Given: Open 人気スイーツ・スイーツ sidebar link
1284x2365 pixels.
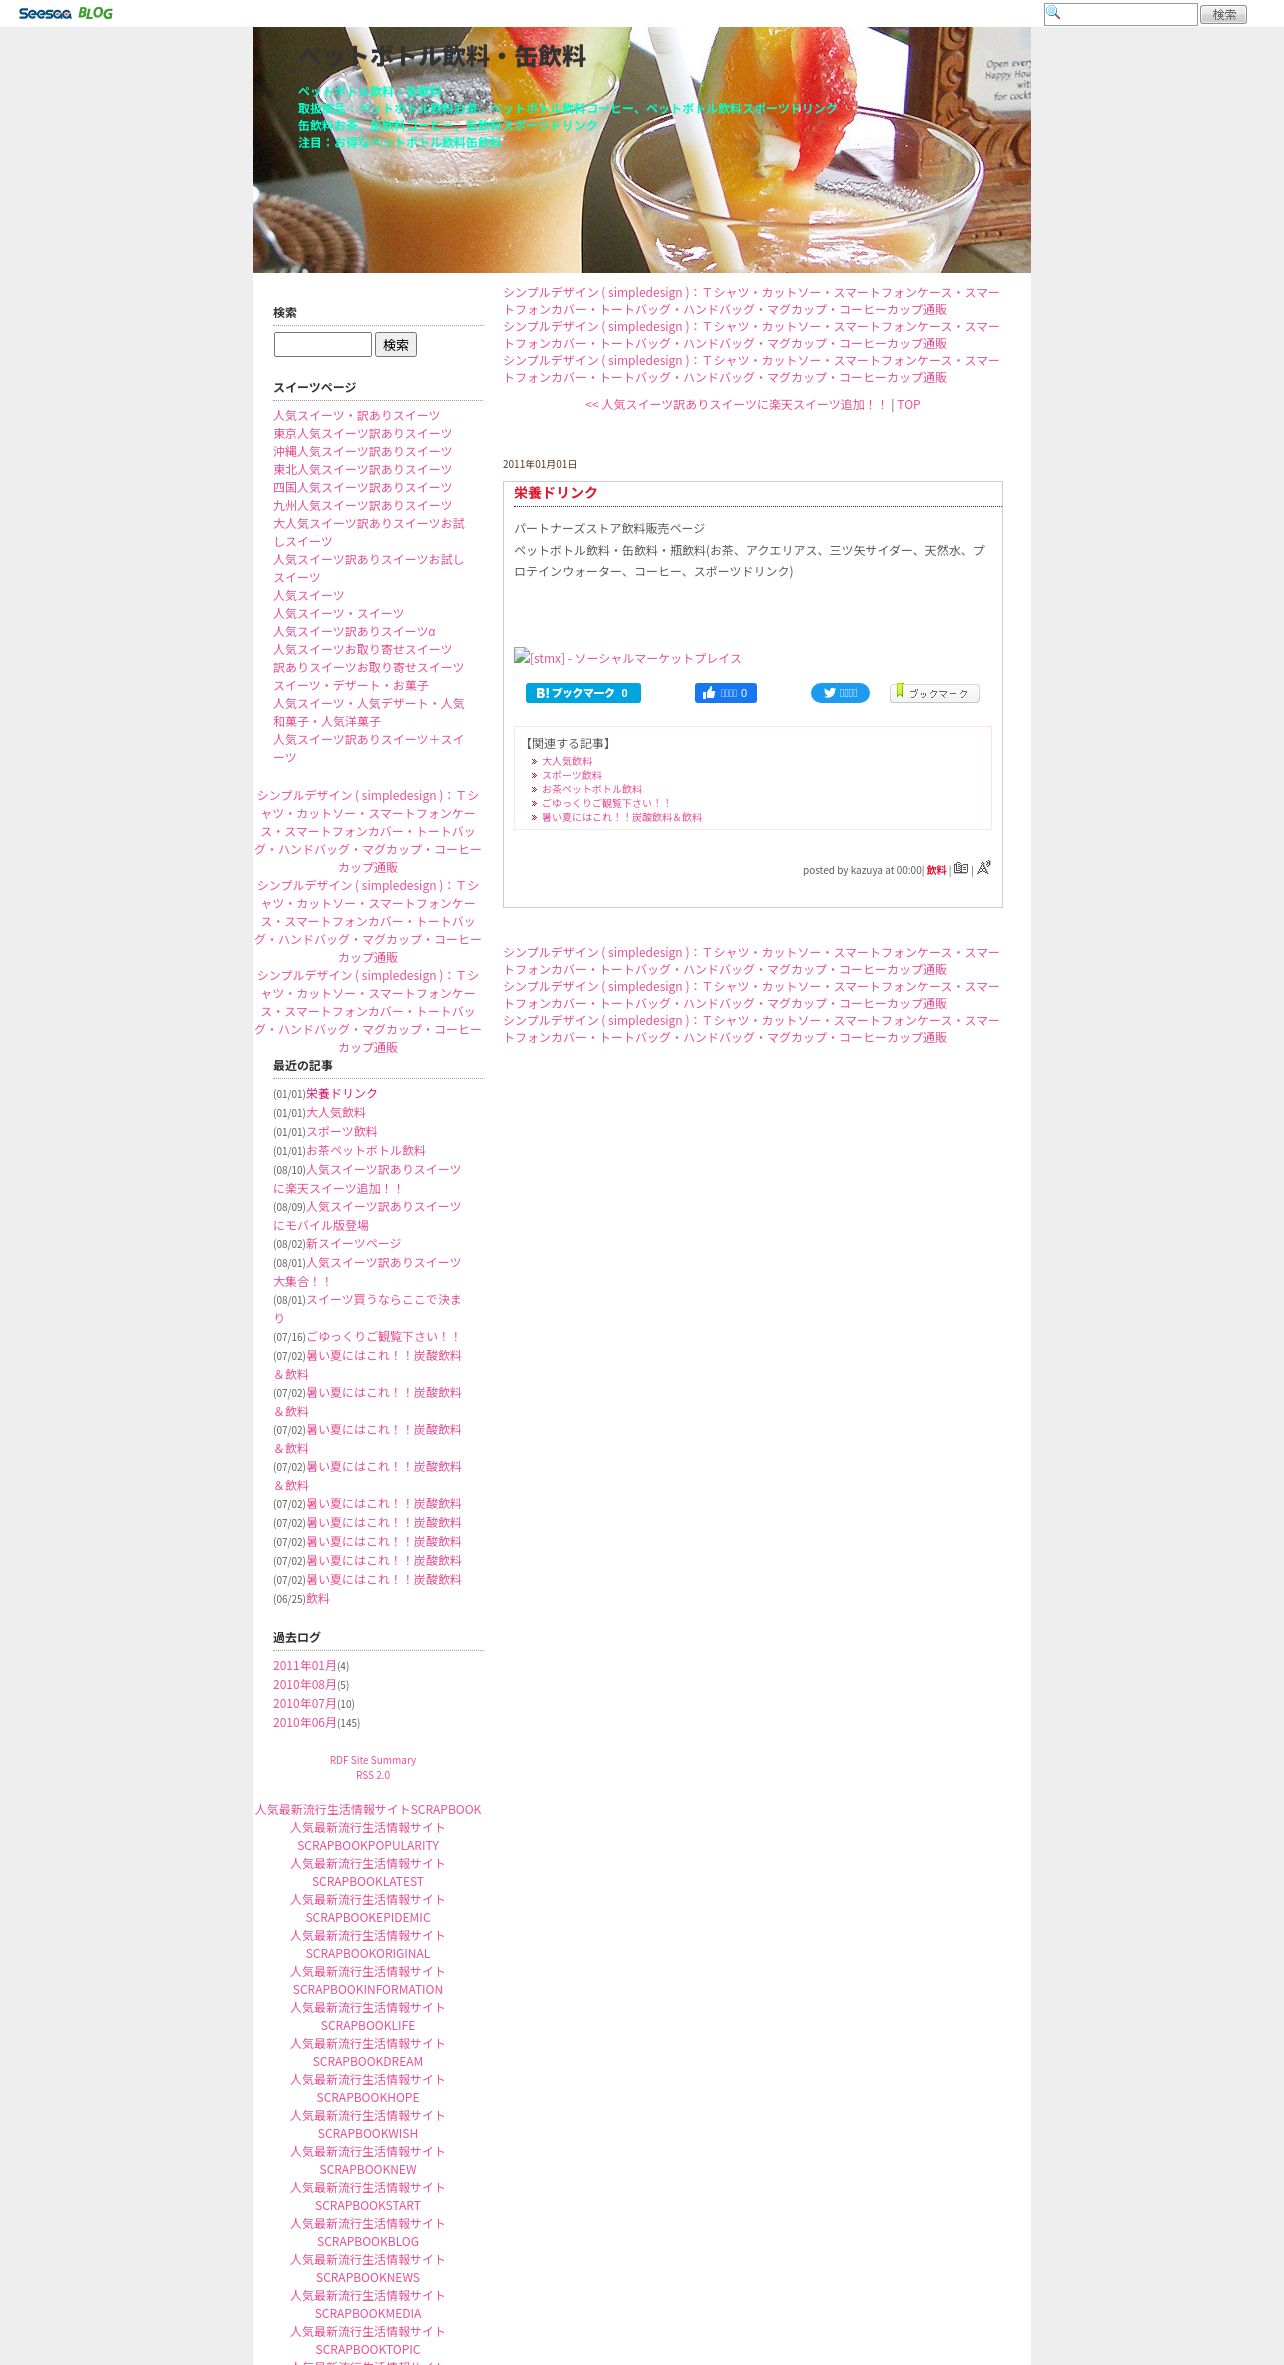Looking at the screenshot, I should (x=339, y=614).
